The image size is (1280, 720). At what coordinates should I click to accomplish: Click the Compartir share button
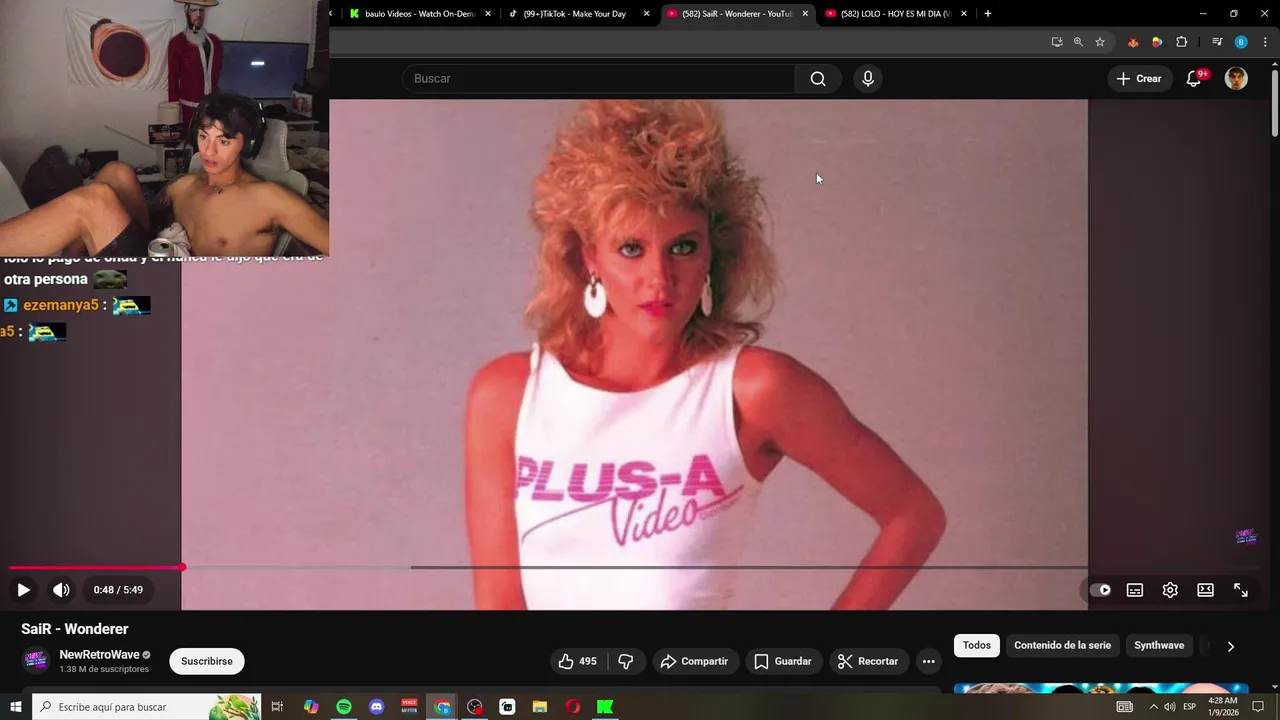(695, 661)
